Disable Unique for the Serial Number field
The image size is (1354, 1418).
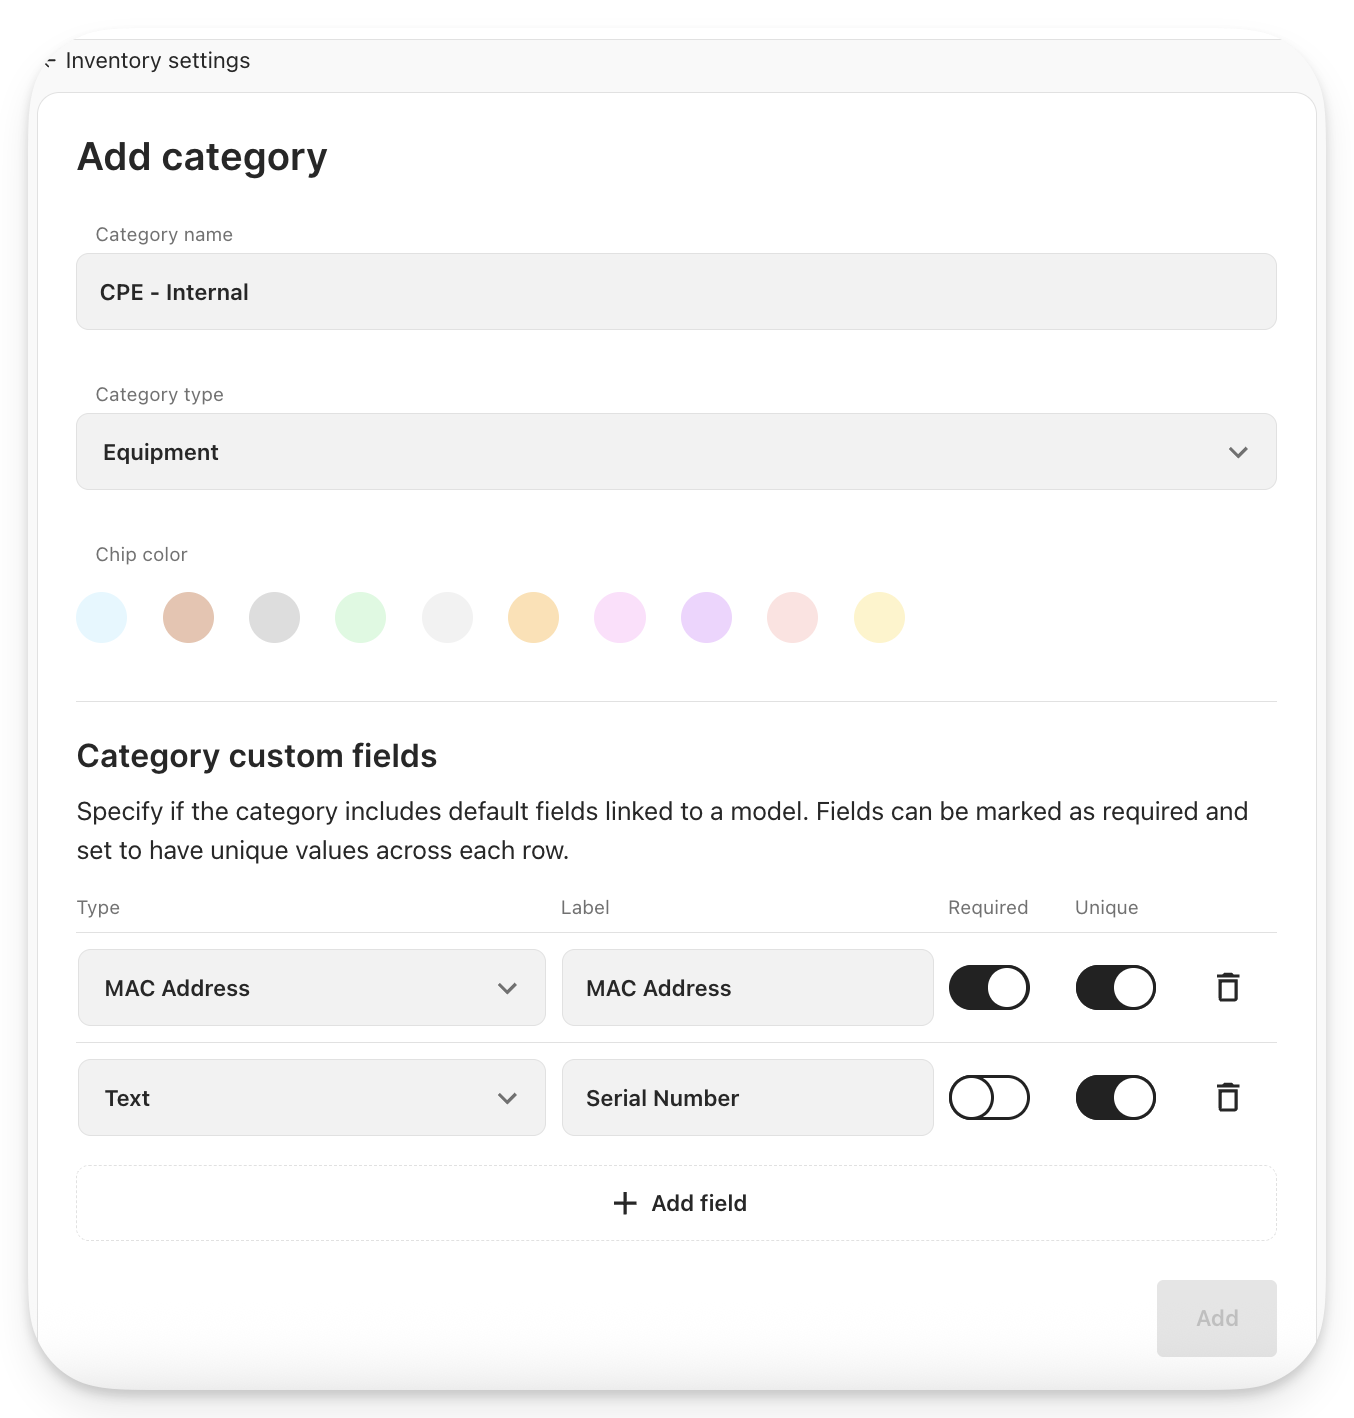(x=1116, y=1097)
